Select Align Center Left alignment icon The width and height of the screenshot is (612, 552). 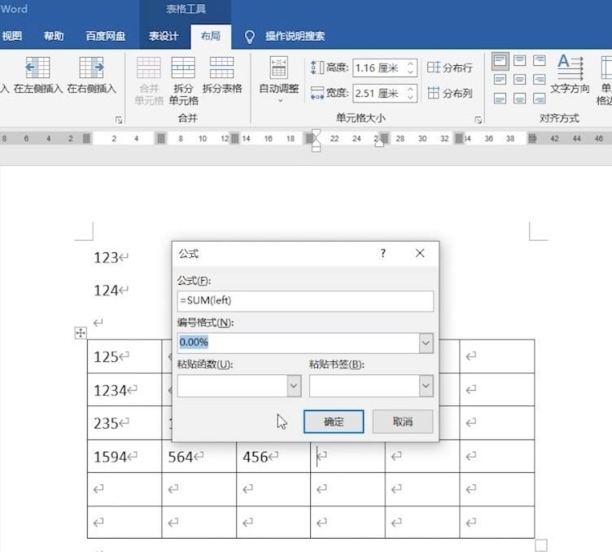coord(500,80)
